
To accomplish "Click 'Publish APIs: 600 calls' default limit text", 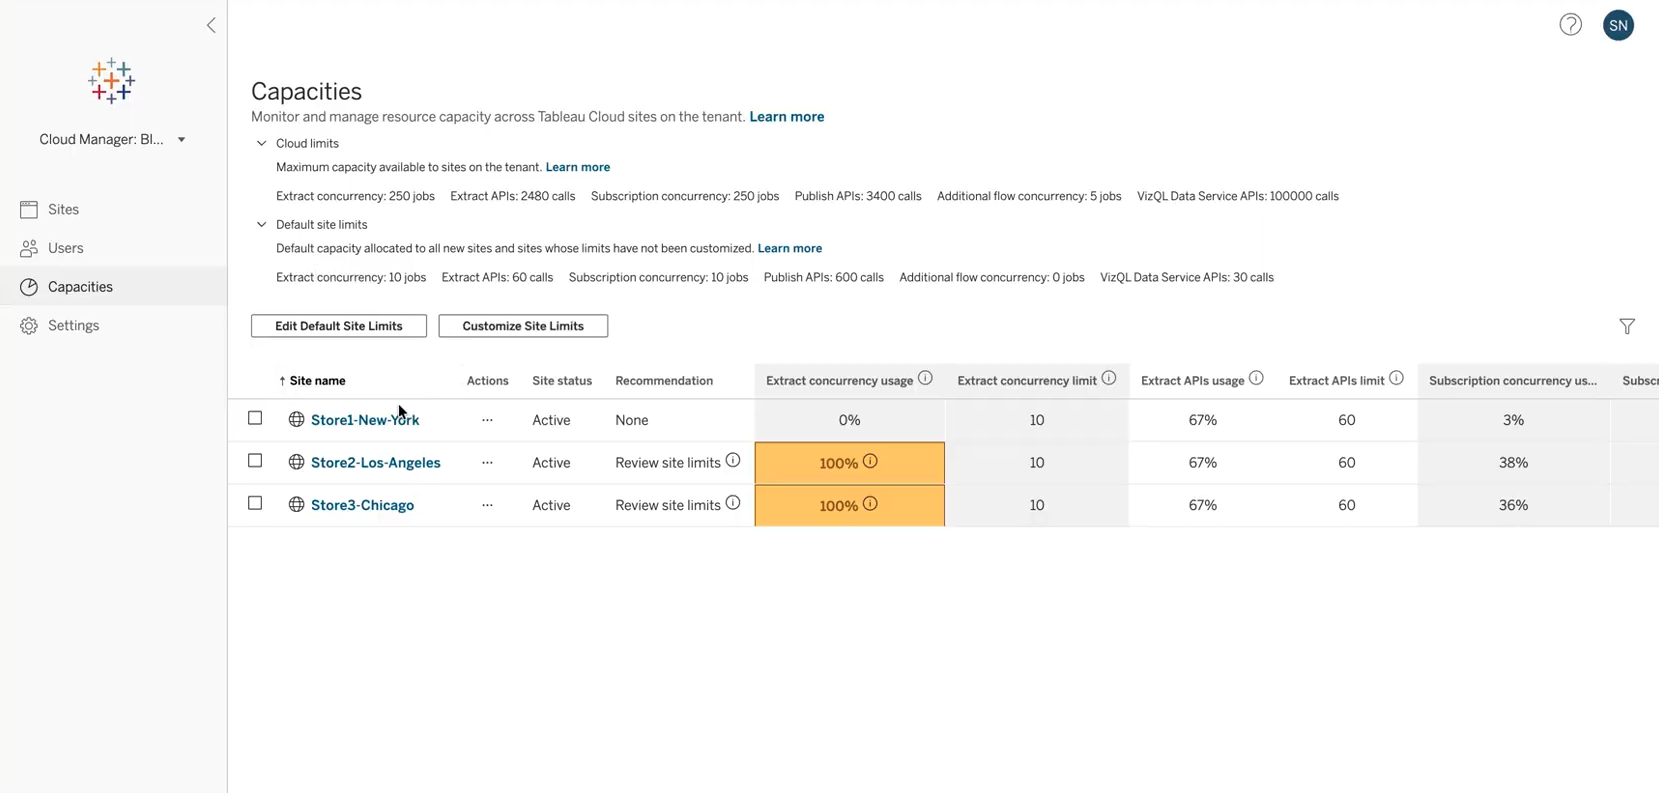I will [x=824, y=277].
